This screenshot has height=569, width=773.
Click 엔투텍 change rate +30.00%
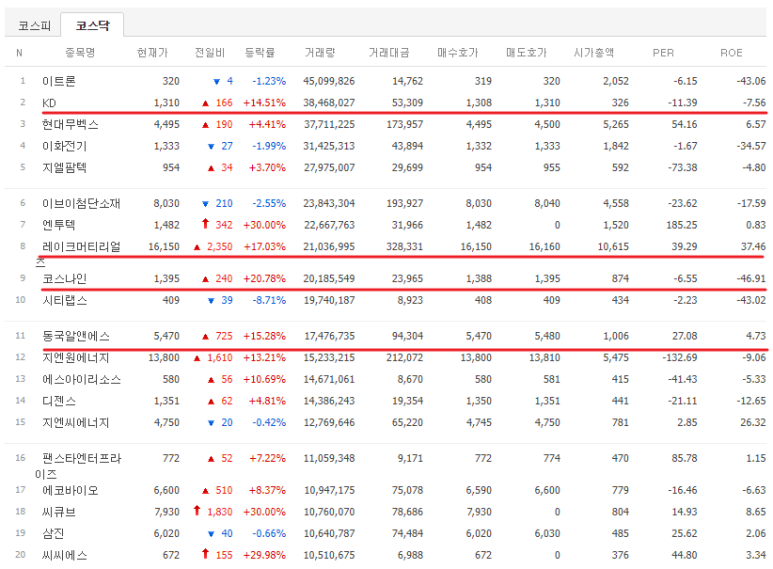tap(264, 225)
